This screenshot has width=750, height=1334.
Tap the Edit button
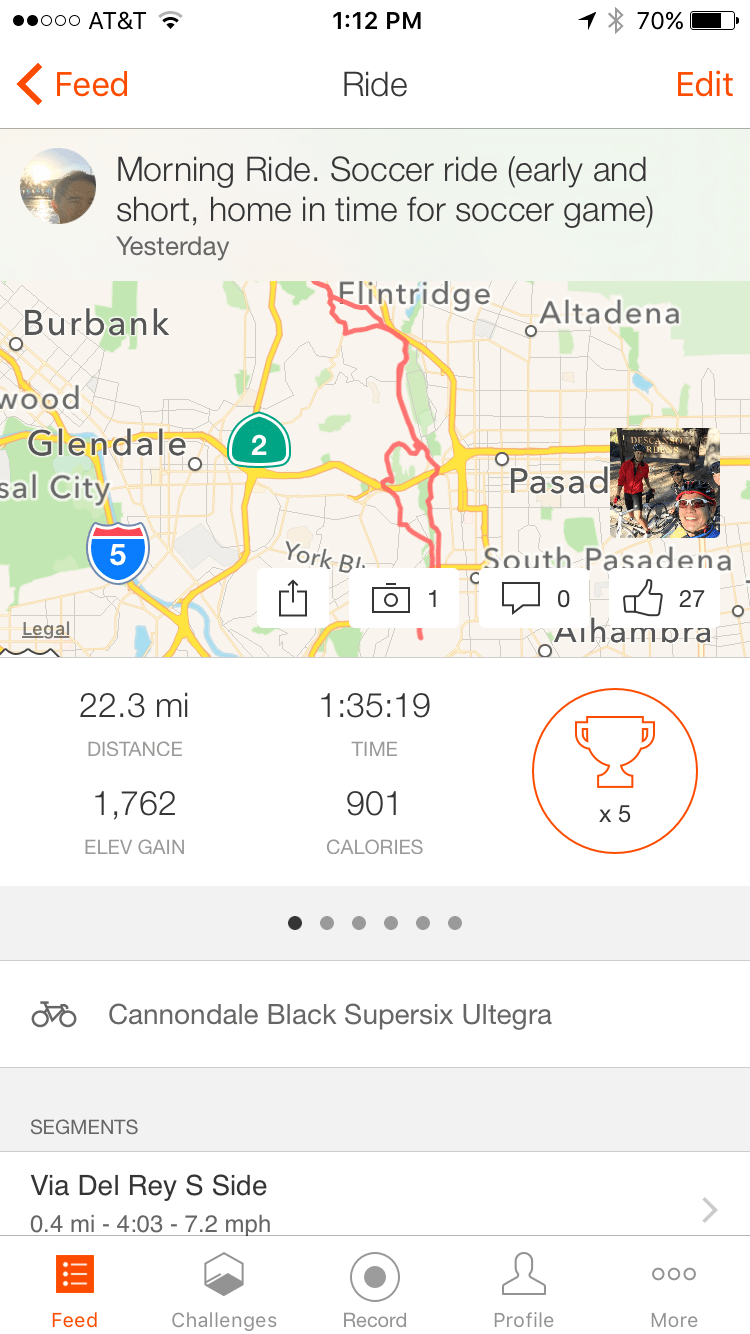[x=704, y=85]
